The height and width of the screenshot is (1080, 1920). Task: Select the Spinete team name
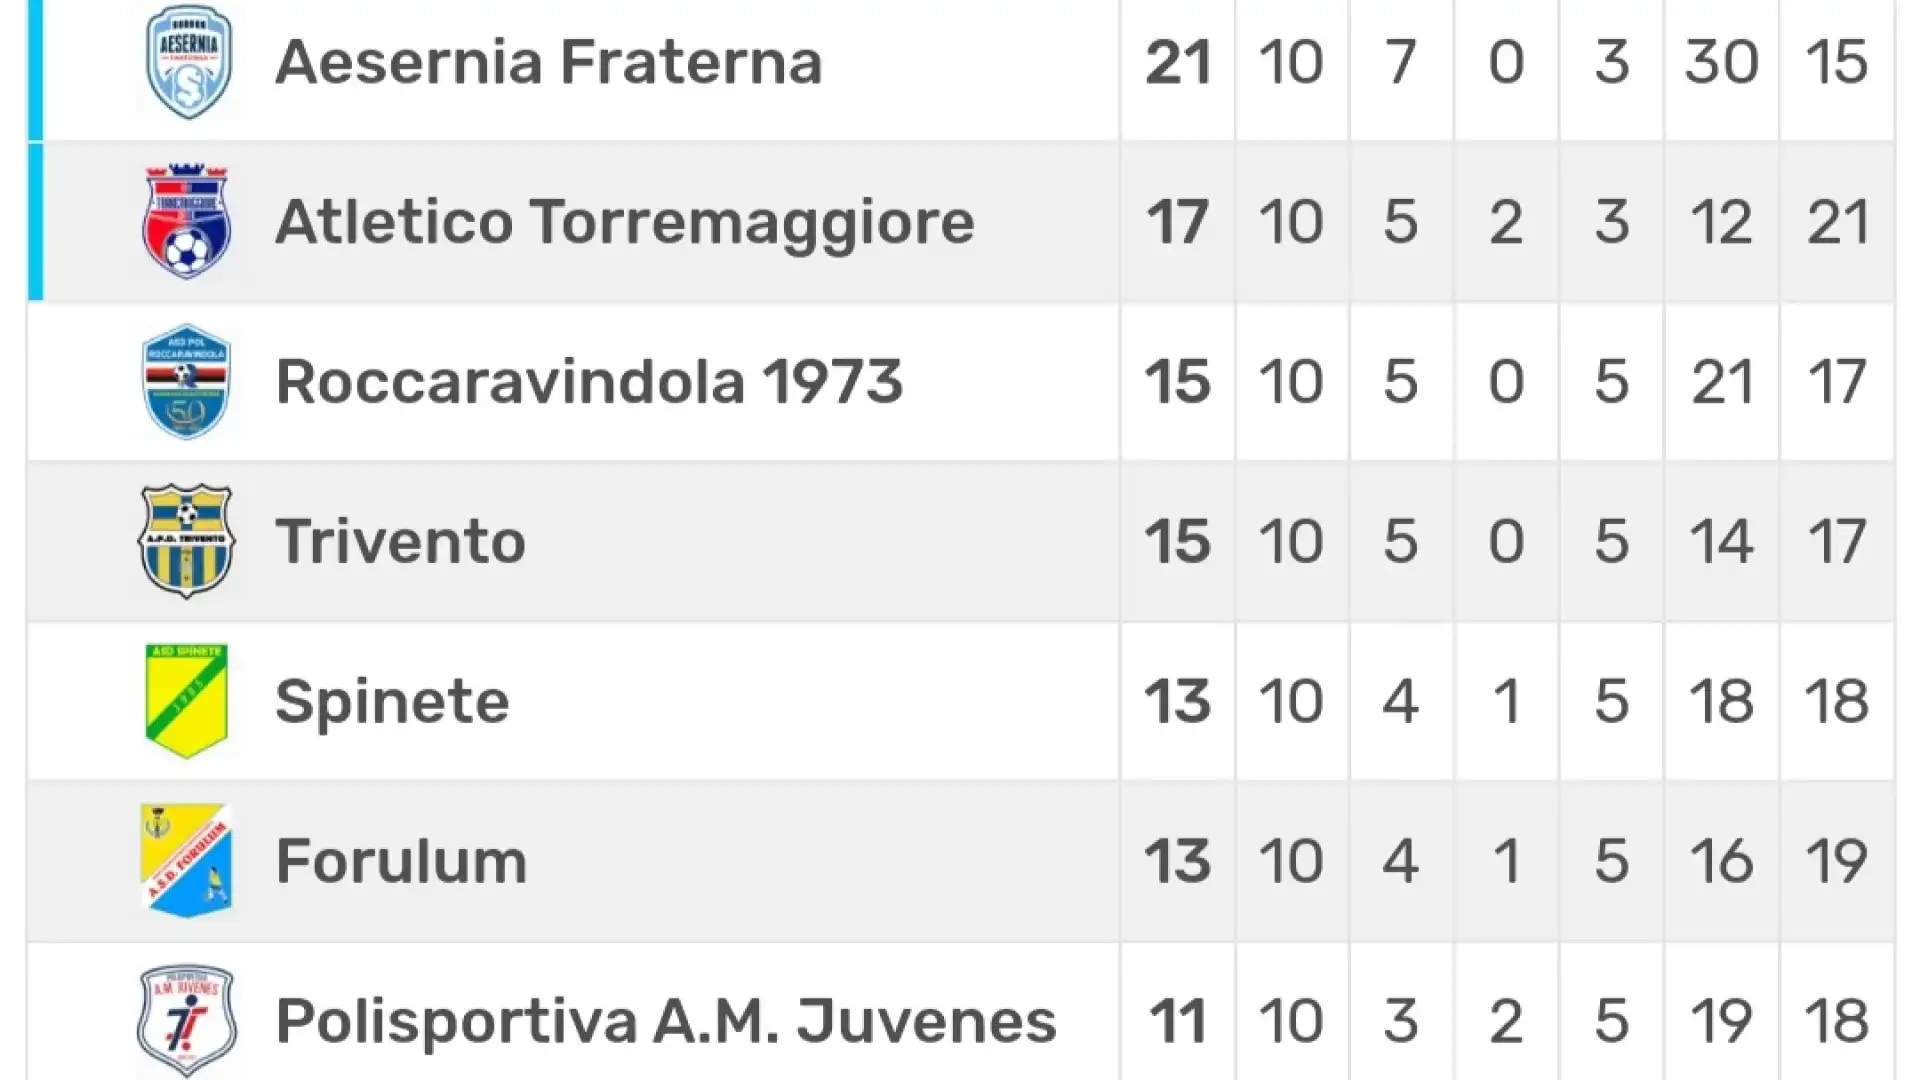click(392, 702)
